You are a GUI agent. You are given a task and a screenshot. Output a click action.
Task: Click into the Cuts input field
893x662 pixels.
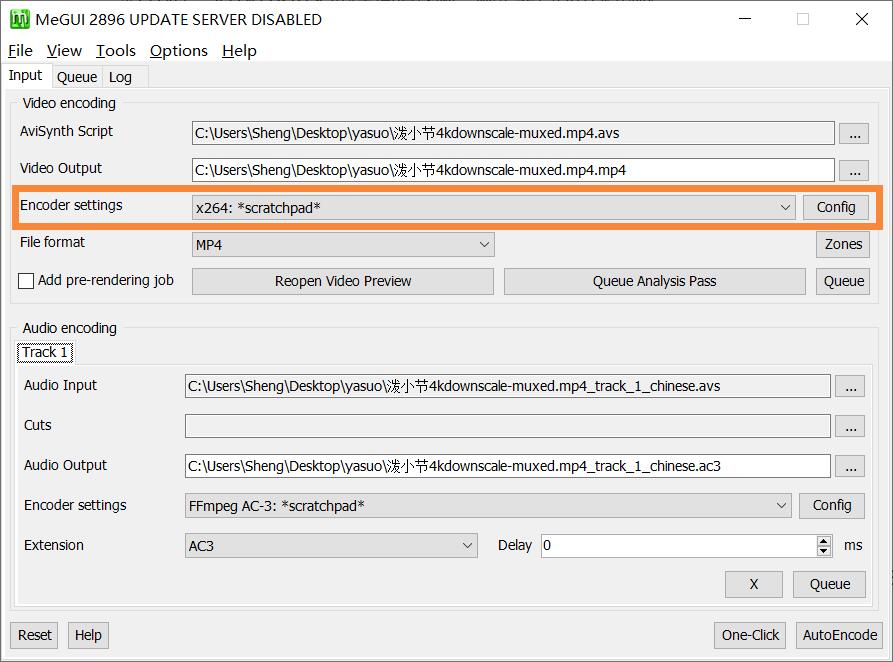pyautogui.click(x=507, y=426)
